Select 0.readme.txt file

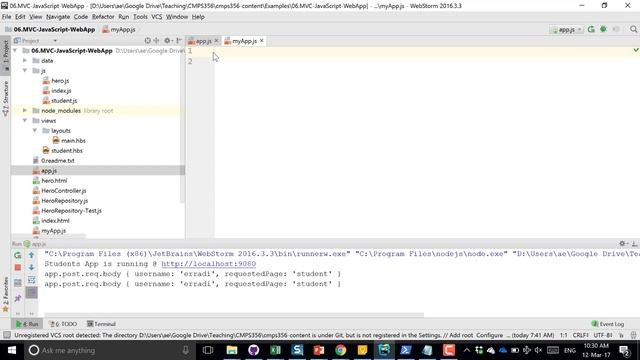[53, 160]
